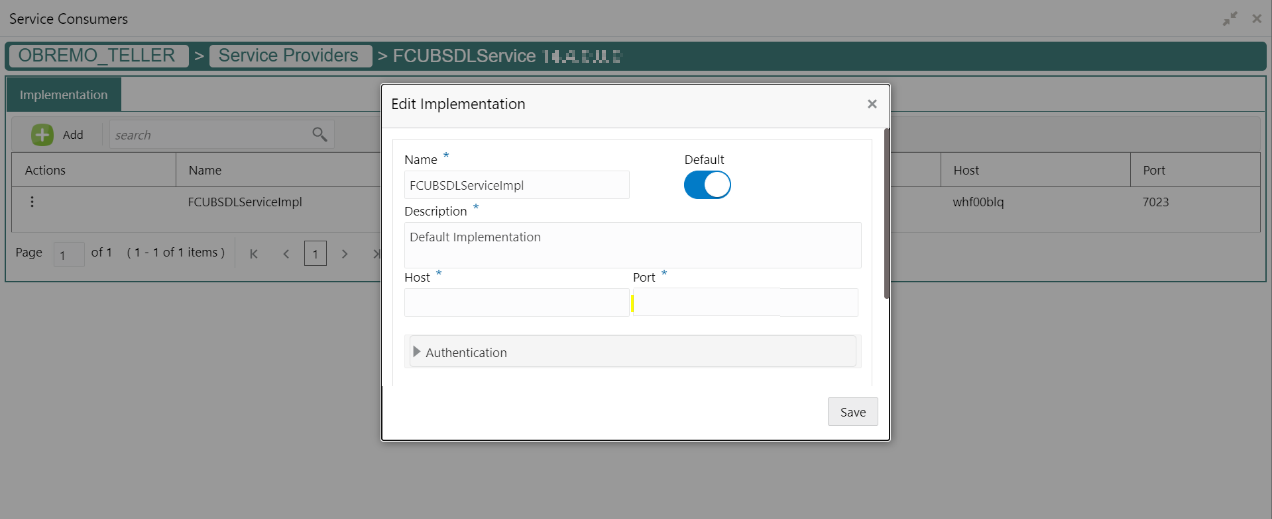
Task: Click the Description text area
Action: pos(633,245)
